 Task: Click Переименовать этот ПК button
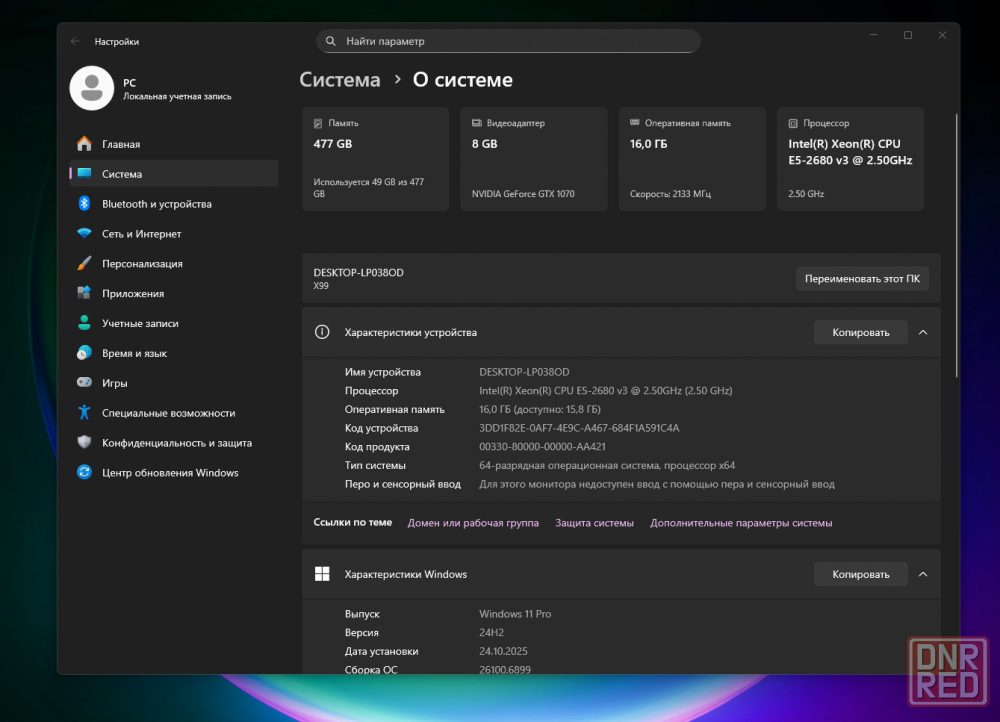point(861,279)
